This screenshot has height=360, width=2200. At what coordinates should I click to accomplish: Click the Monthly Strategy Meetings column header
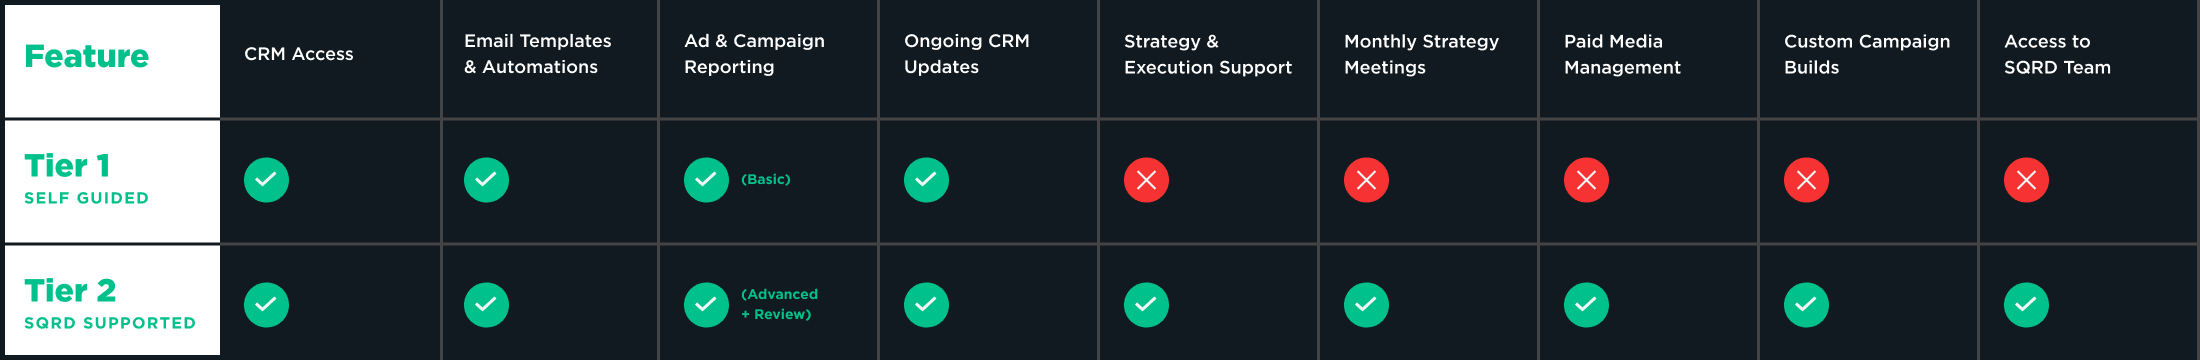tap(1421, 54)
